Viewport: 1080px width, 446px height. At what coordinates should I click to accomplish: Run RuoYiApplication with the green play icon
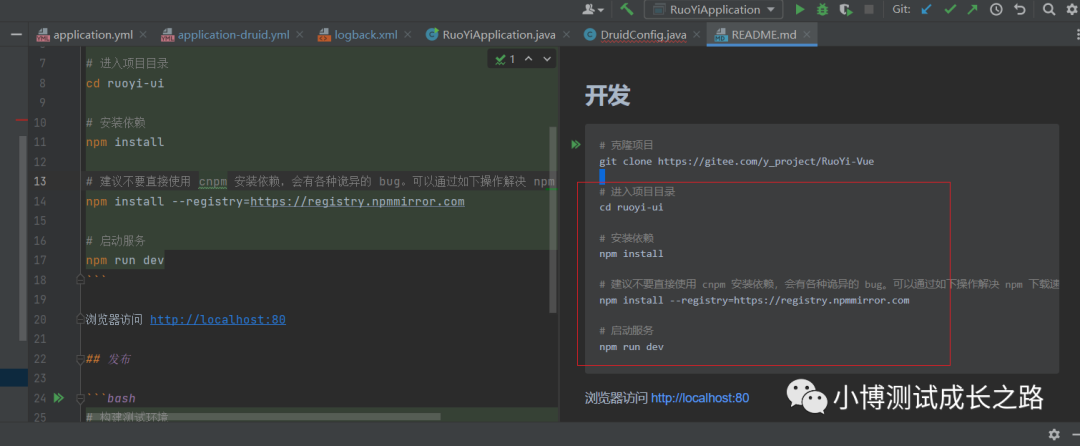coord(800,9)
